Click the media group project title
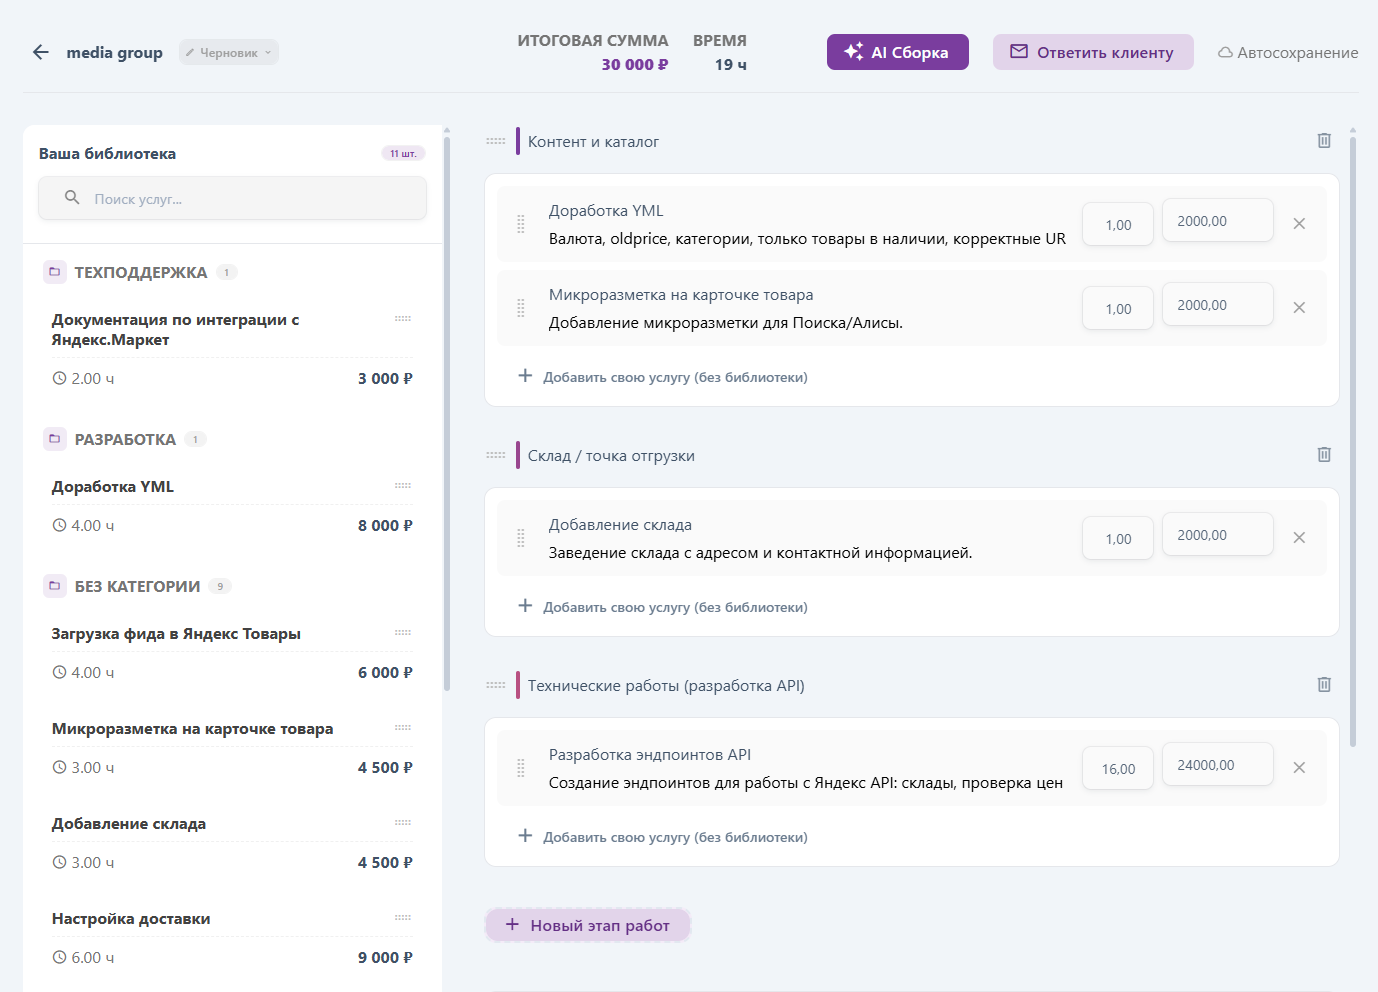1378x992 pixels. click(x=114, y=52)
